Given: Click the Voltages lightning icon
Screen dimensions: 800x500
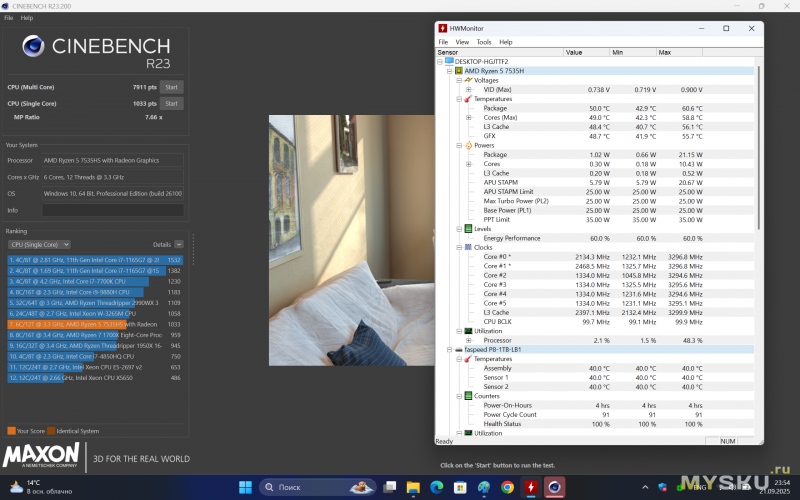Looking at the screenshot, I should tap(468, 80).
